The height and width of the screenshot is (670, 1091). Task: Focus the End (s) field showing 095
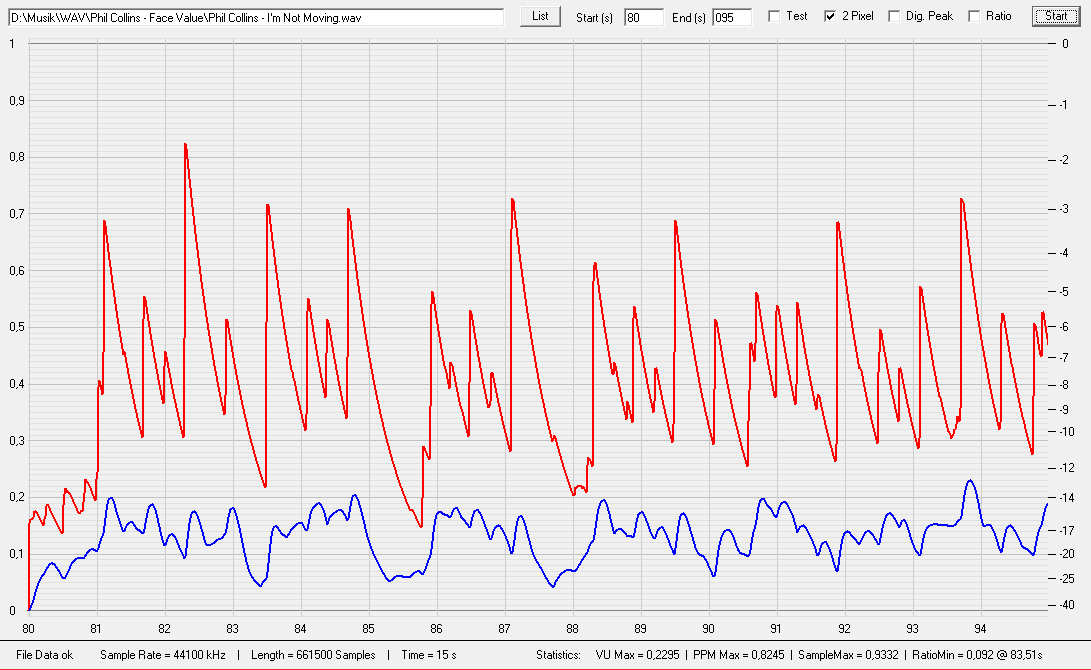(732, 17)
